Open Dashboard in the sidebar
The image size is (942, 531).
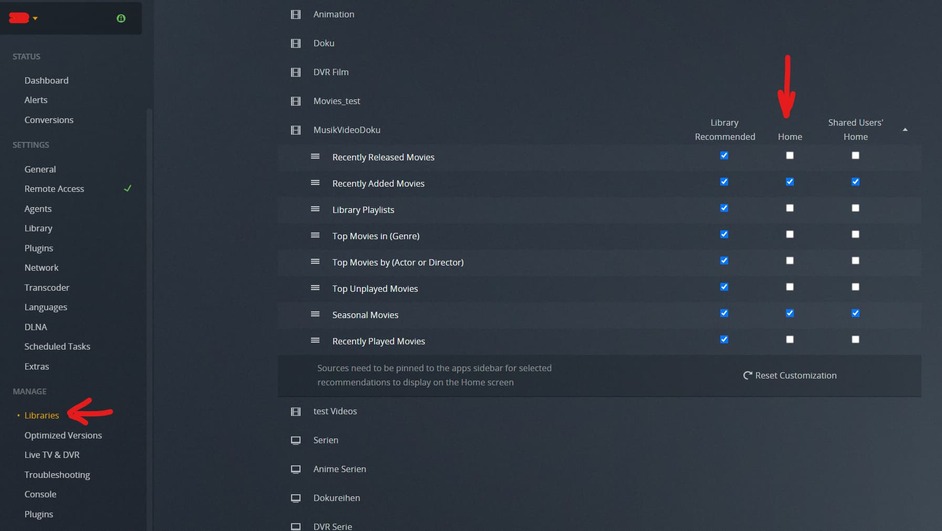(46, 80)
